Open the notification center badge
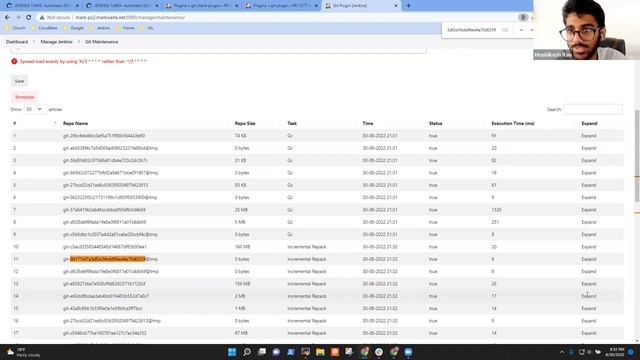Image resolution: width=640 pixels, height=360 pixels. point(631,352)
